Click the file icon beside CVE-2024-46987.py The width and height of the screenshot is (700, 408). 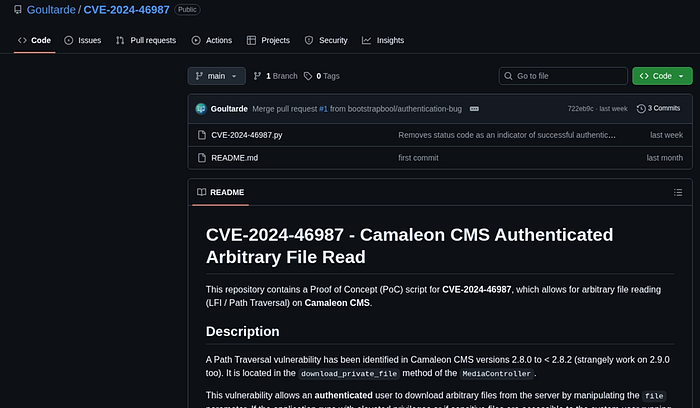(x=202, y=135)
